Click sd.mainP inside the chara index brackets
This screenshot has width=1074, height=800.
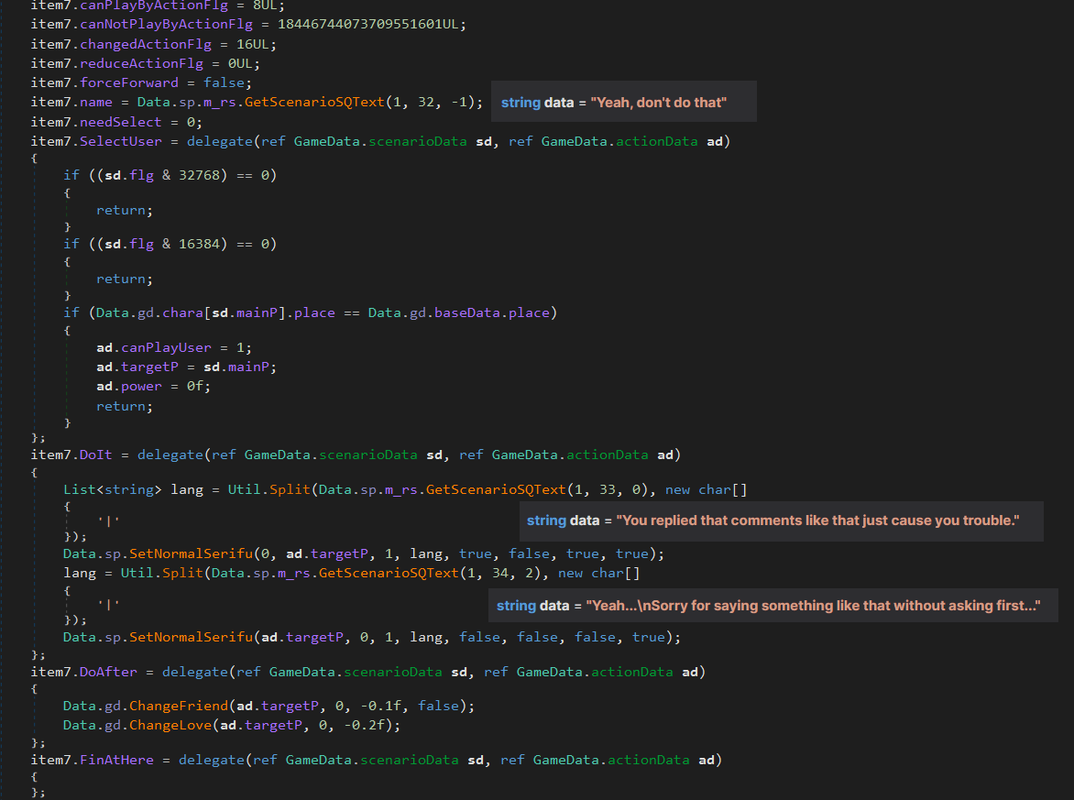pyautogui.click(x=245, y=312)
